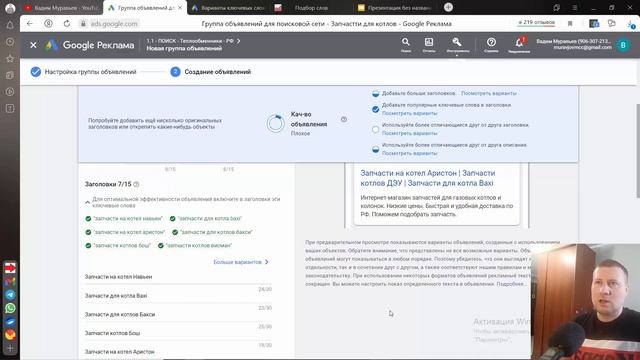Open Посмотреть варианты under differing headlines

(x=409, y=133)
